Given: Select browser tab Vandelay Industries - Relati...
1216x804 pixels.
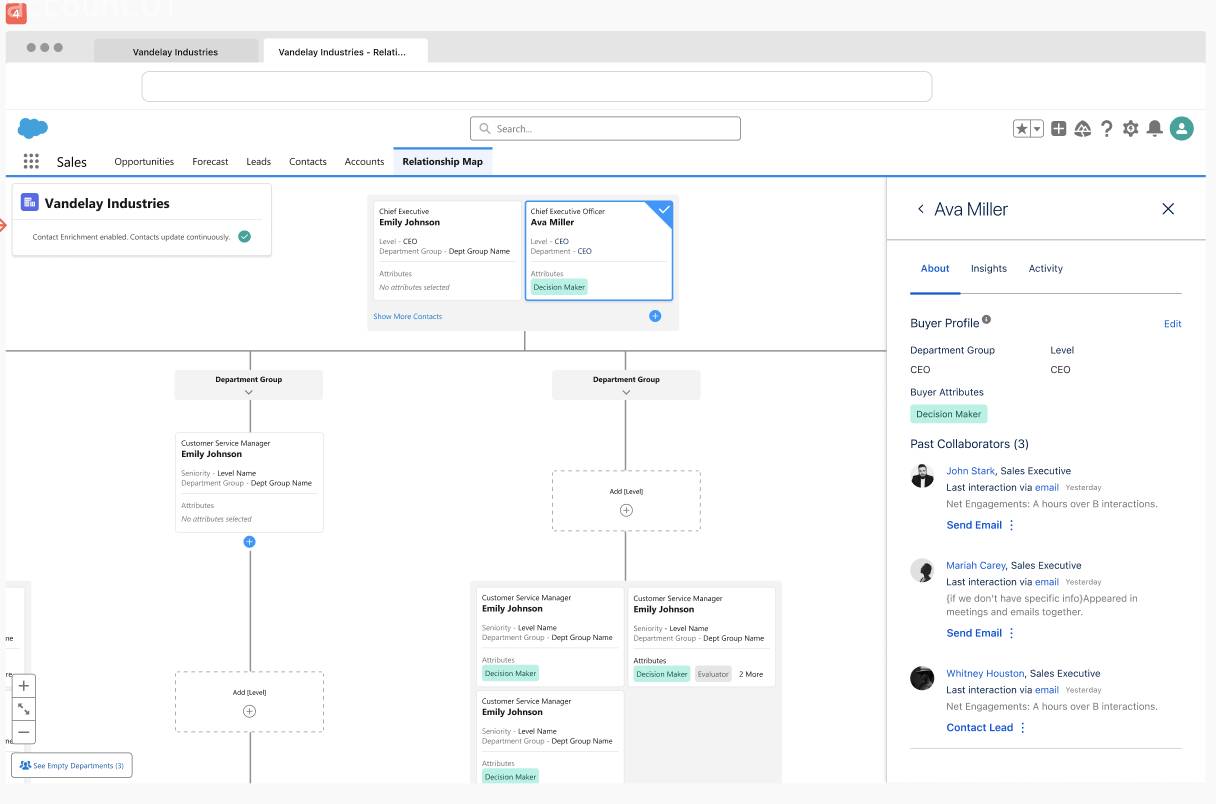Looking at the screenshot, I should click(x=345, y=51).
